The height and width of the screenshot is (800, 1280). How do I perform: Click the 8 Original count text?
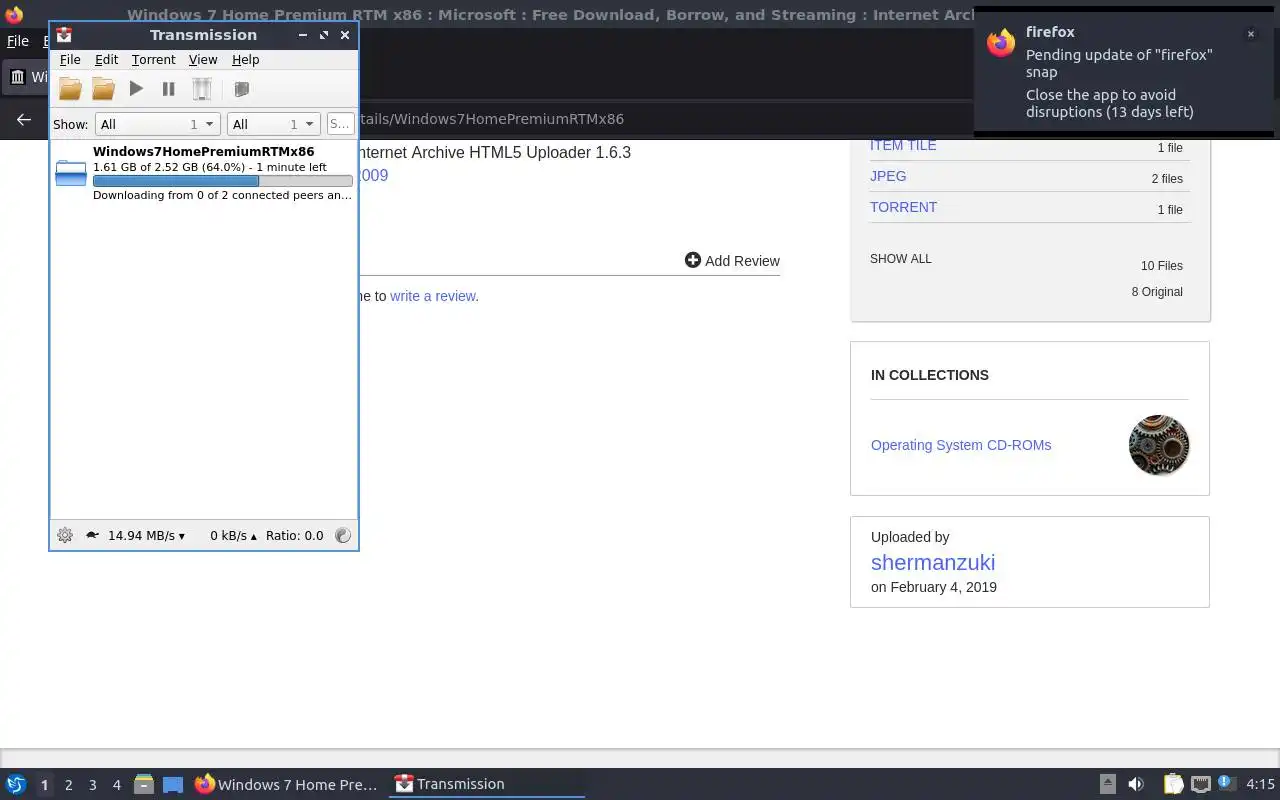(x=1157, y=292)
